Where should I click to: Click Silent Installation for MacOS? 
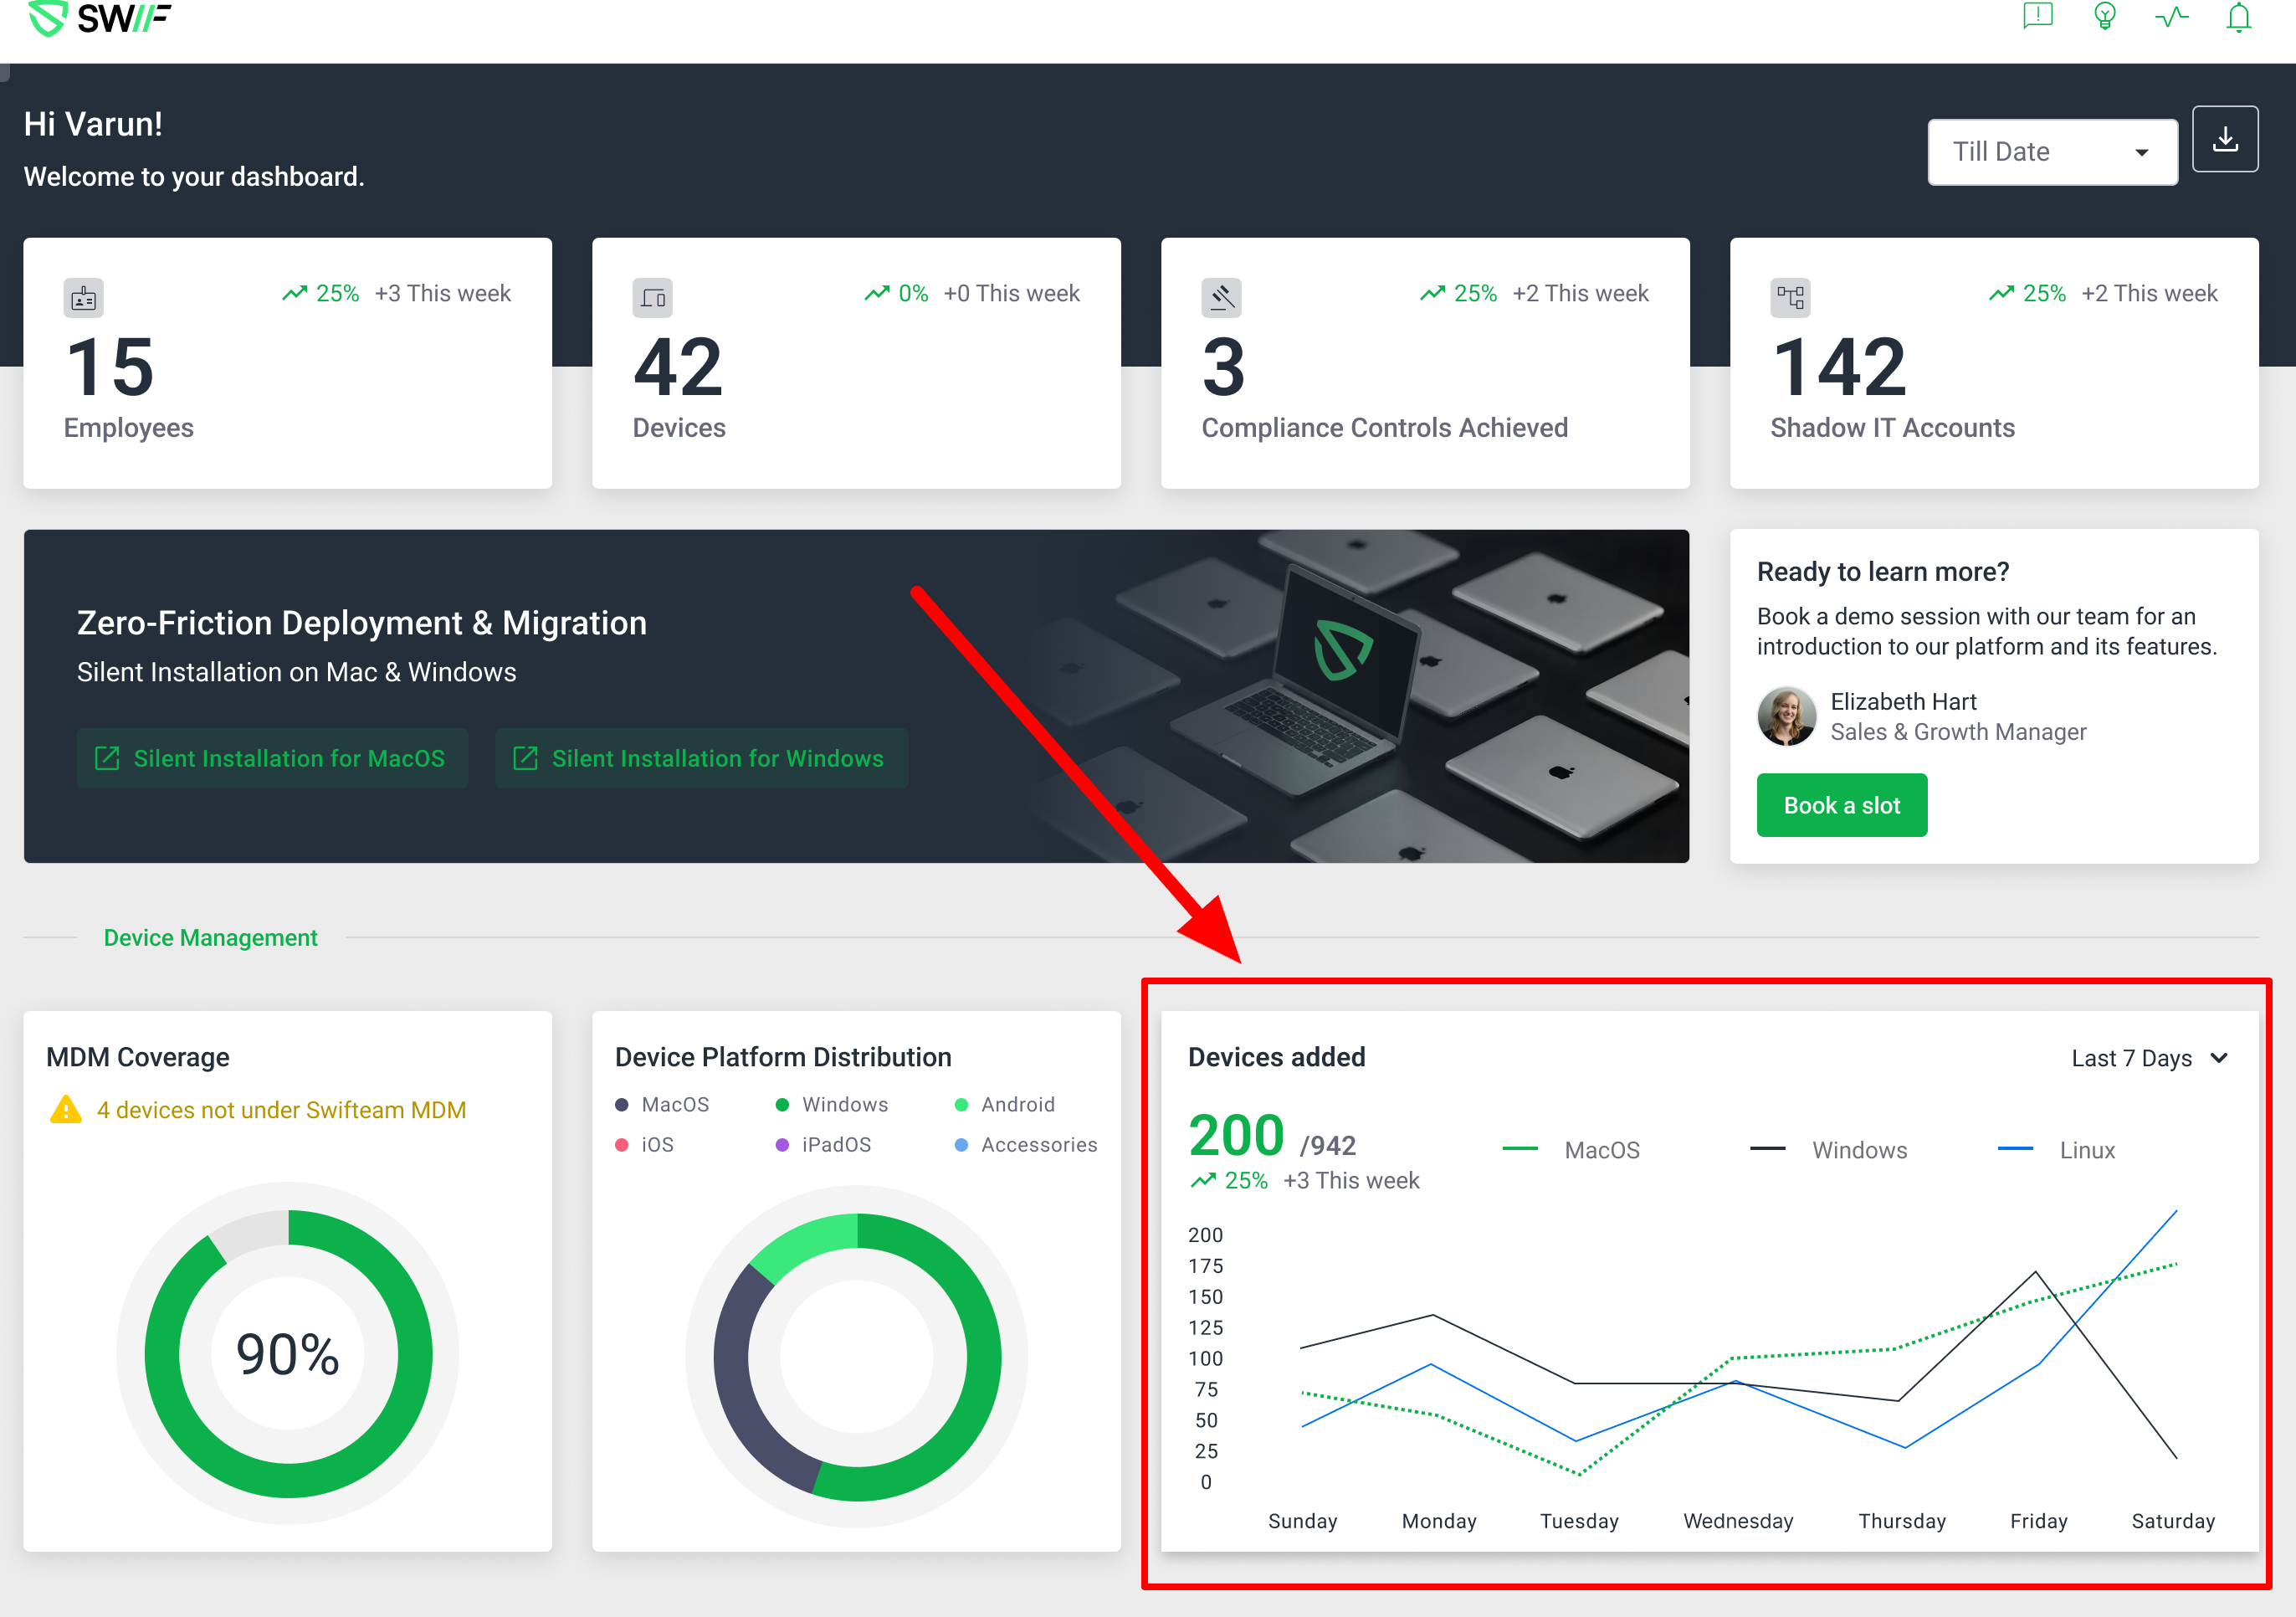(x=272, y=758)
